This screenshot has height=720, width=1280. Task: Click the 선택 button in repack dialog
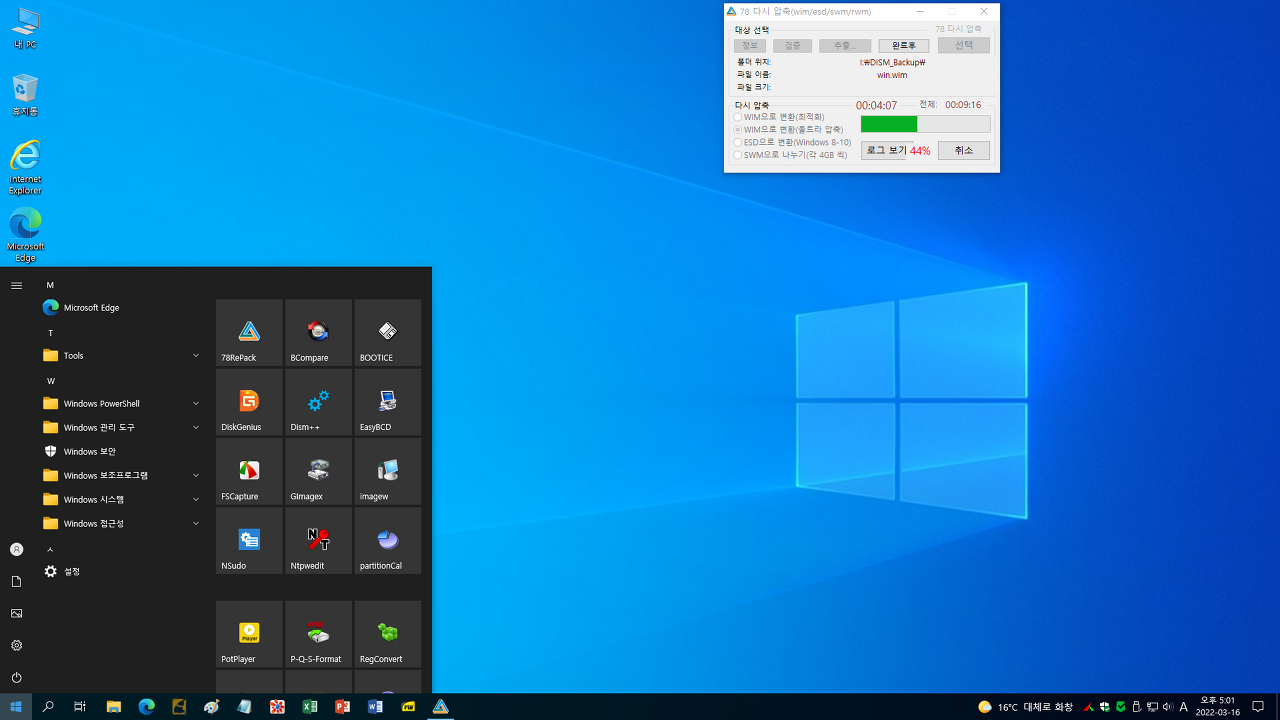(x=964, y=45)
